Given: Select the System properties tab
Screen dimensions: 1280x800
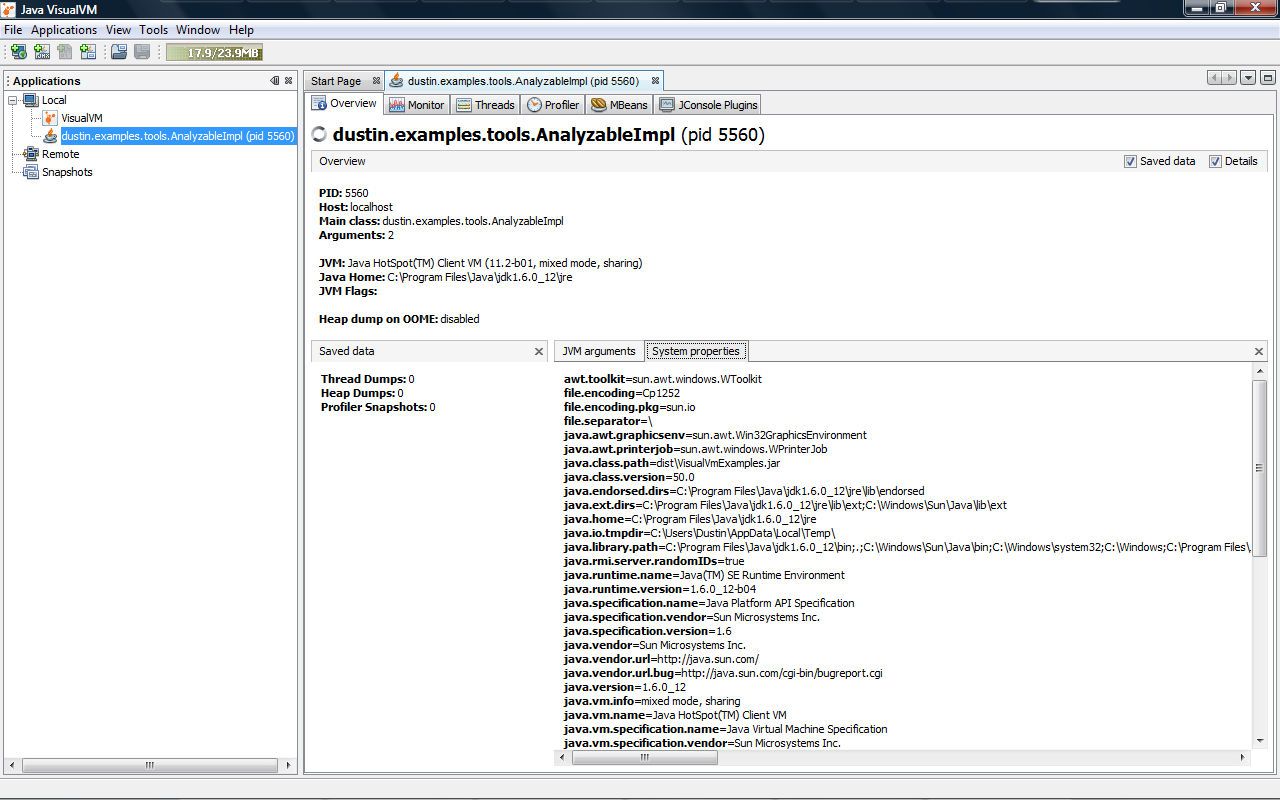Looking at the screenshot, I should 696,351.
